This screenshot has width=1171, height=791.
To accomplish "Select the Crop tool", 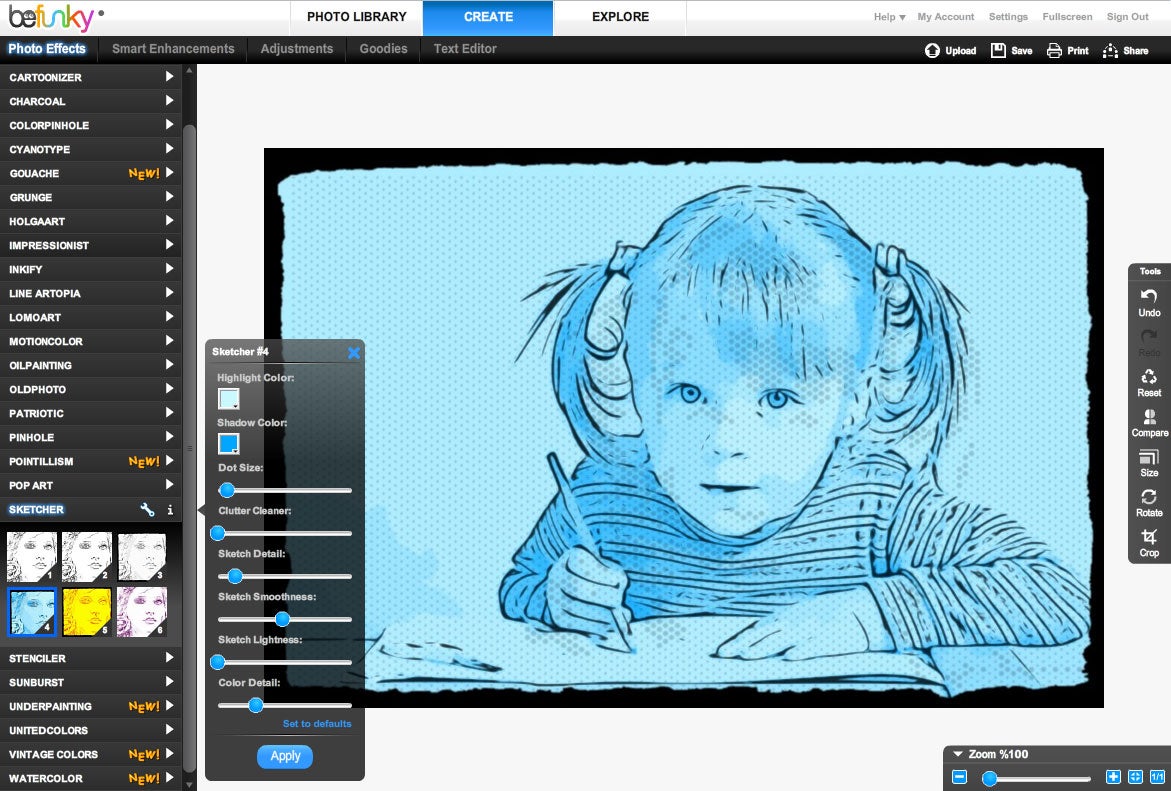I will pos(1149,542).
